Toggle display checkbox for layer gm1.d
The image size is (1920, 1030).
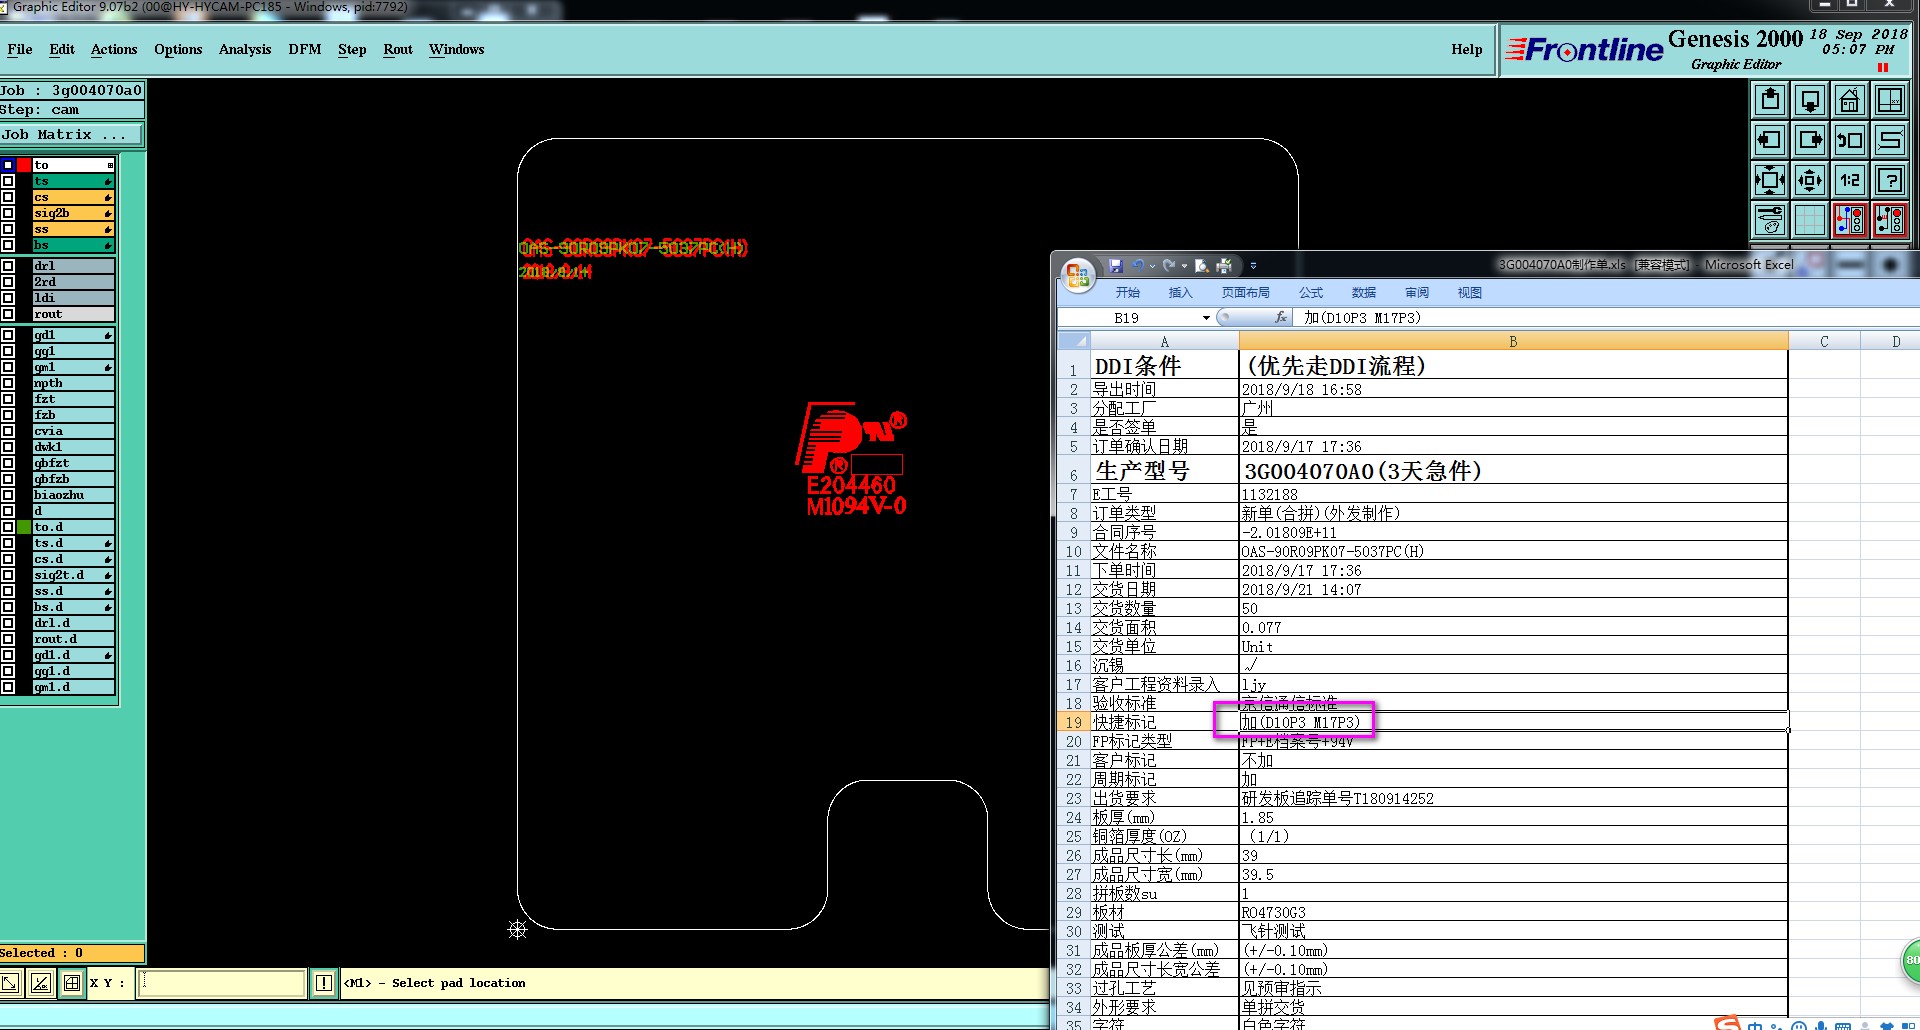pyautogui.click(x=8, y=687)
